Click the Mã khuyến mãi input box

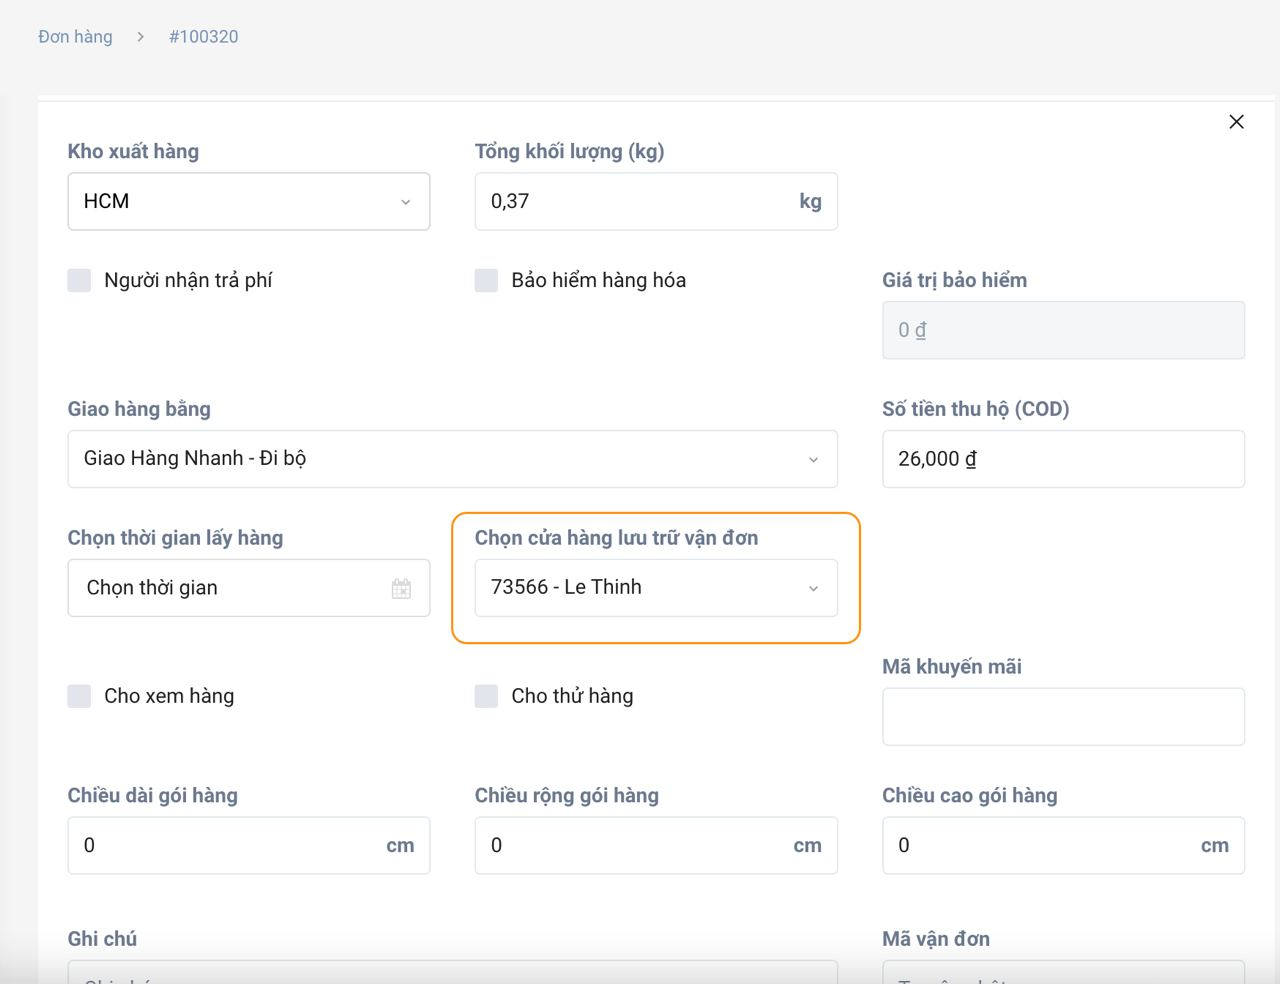(x=1062, y=717)
